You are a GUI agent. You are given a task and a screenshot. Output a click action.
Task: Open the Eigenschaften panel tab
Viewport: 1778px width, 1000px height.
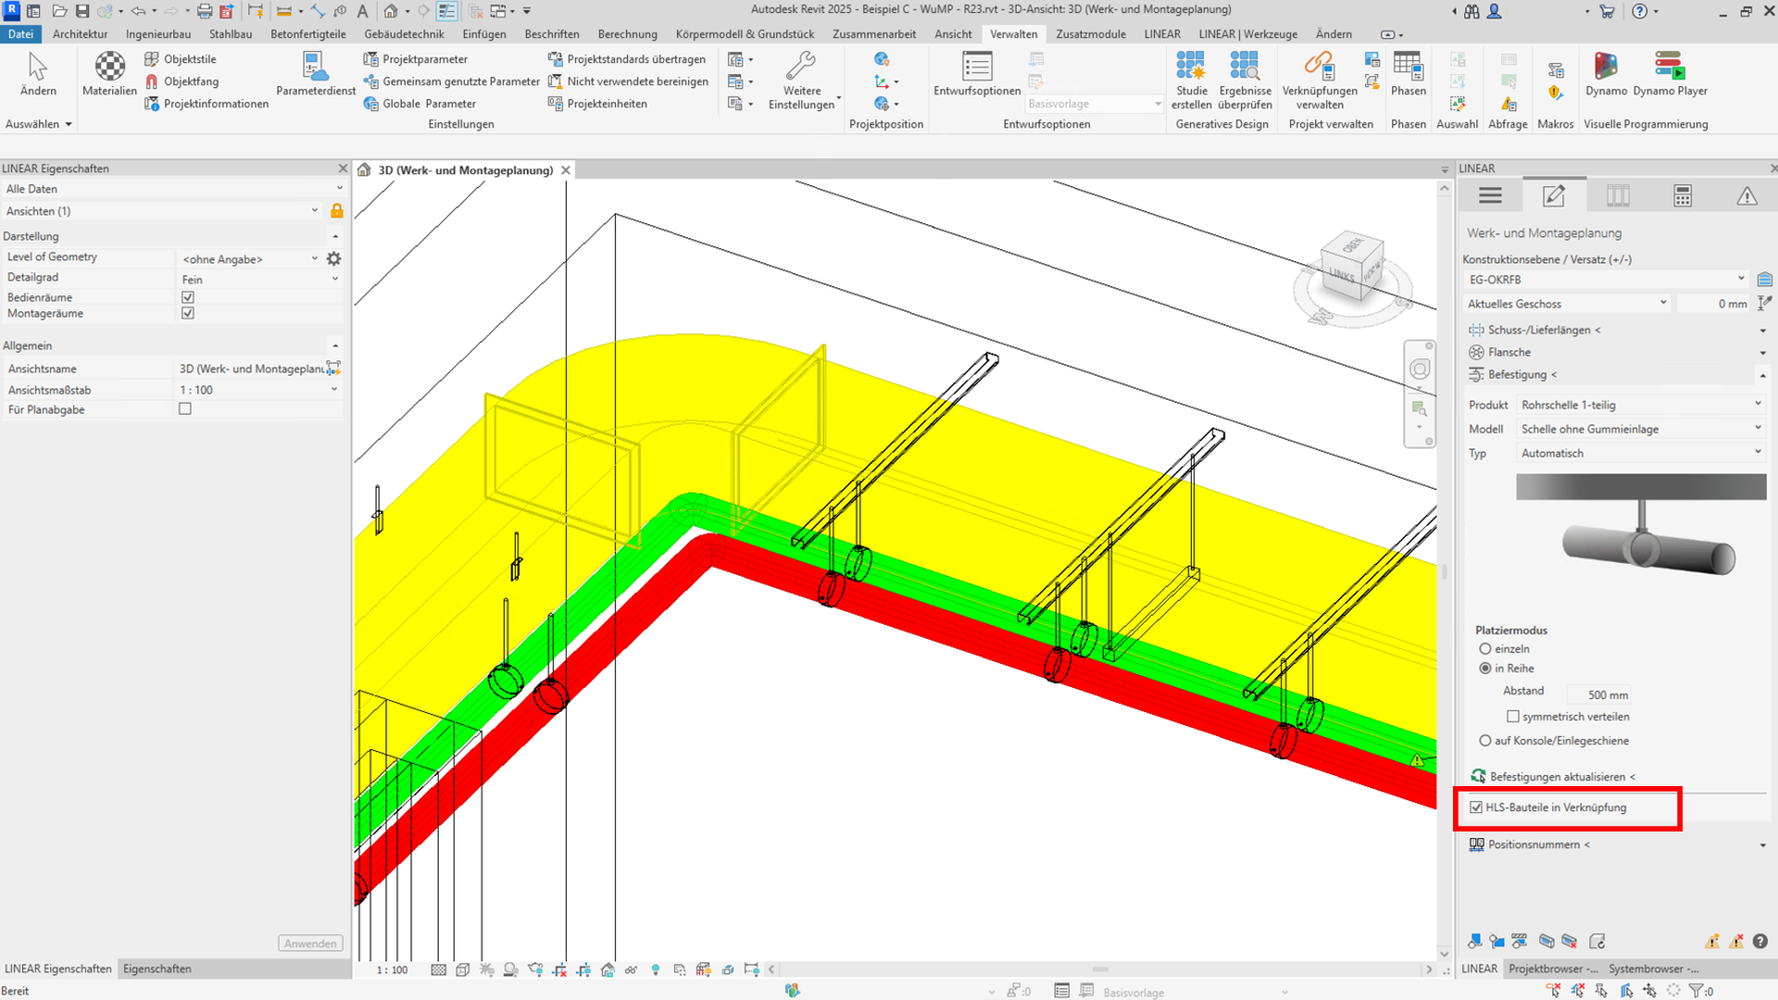[157, 969]
